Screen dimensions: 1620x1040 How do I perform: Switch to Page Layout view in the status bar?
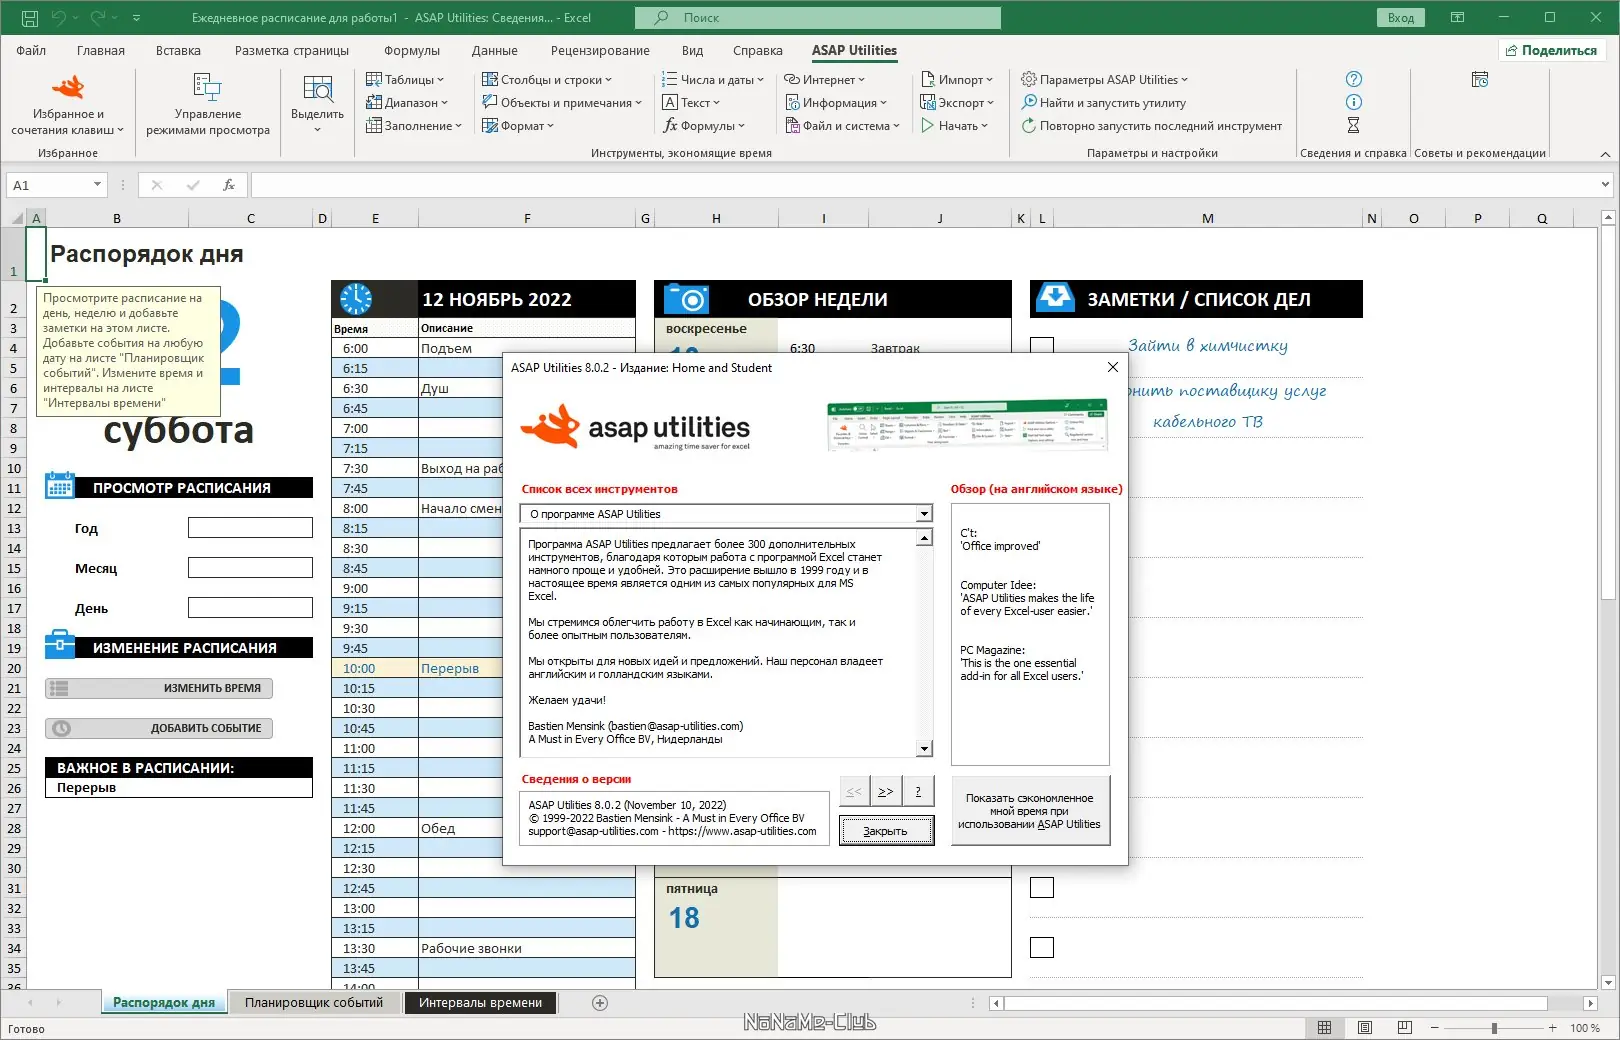[x=1365, y=1028]
